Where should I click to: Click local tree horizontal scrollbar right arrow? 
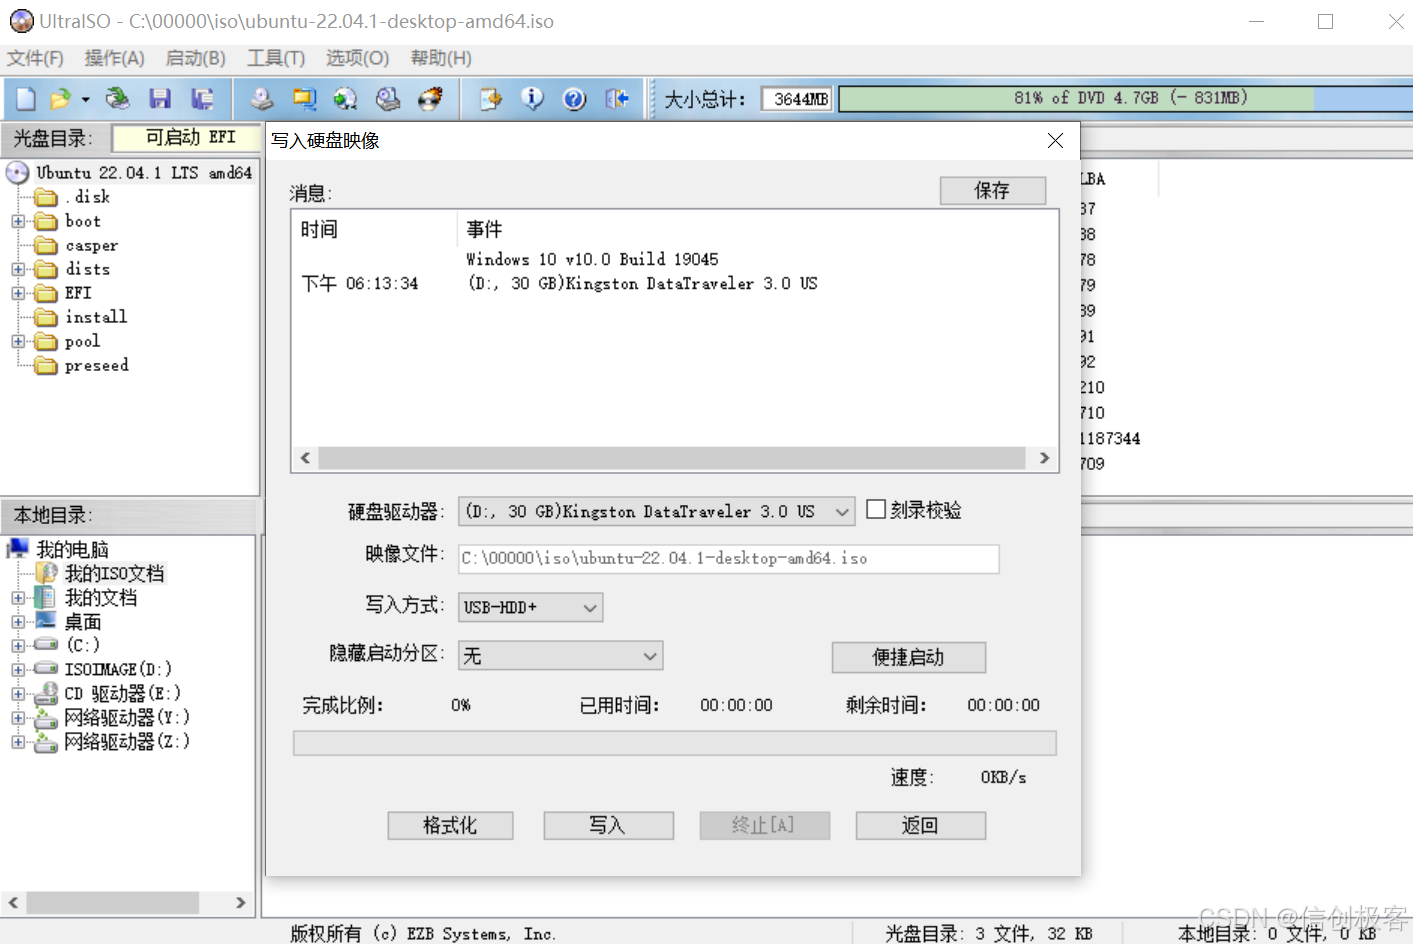240,902
